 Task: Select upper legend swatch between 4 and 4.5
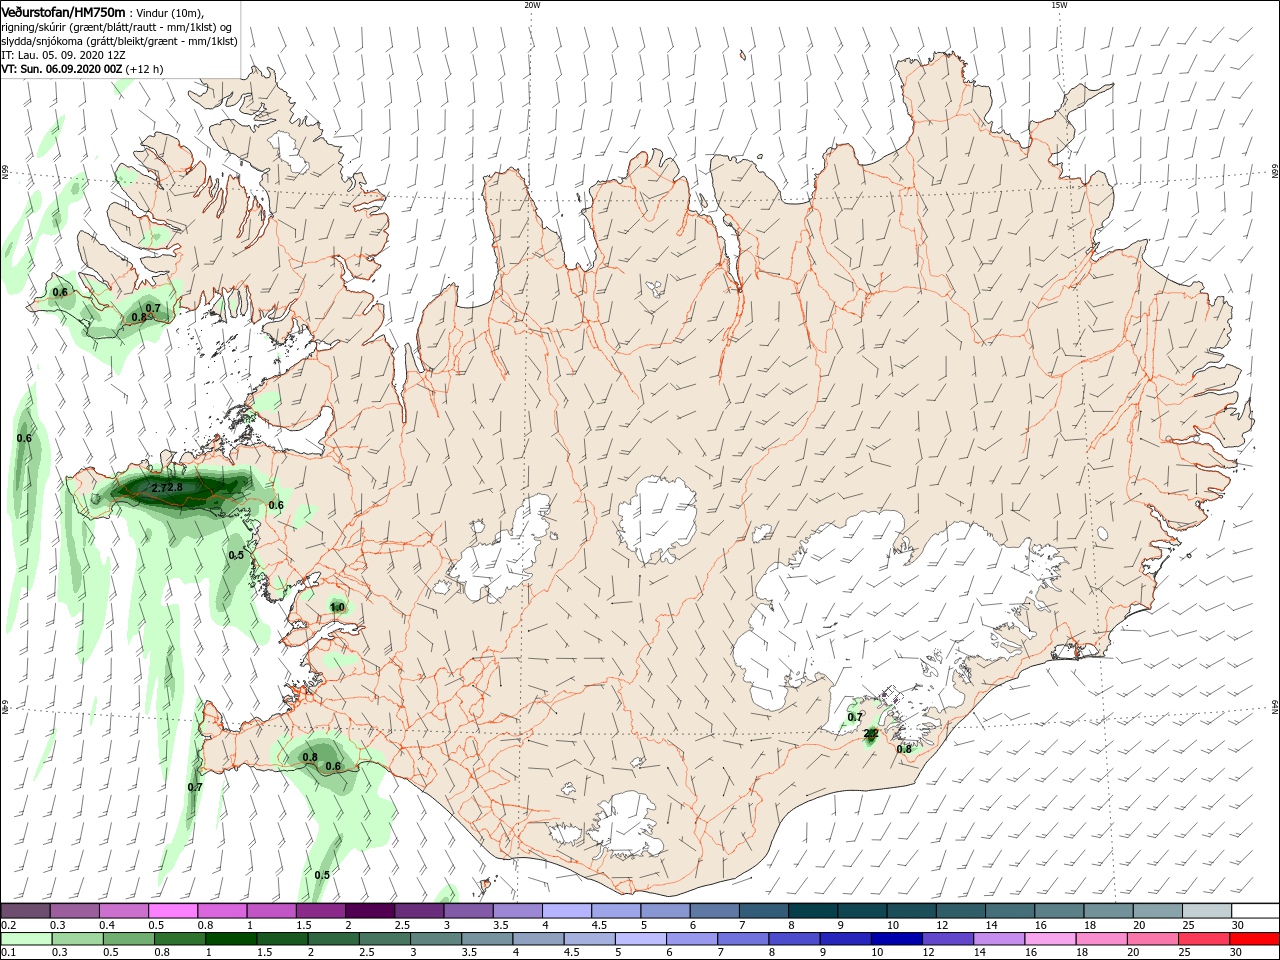566,911
